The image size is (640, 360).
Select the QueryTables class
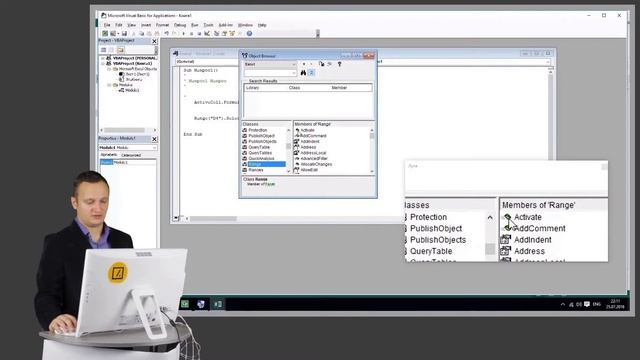[x=260, y=153]
